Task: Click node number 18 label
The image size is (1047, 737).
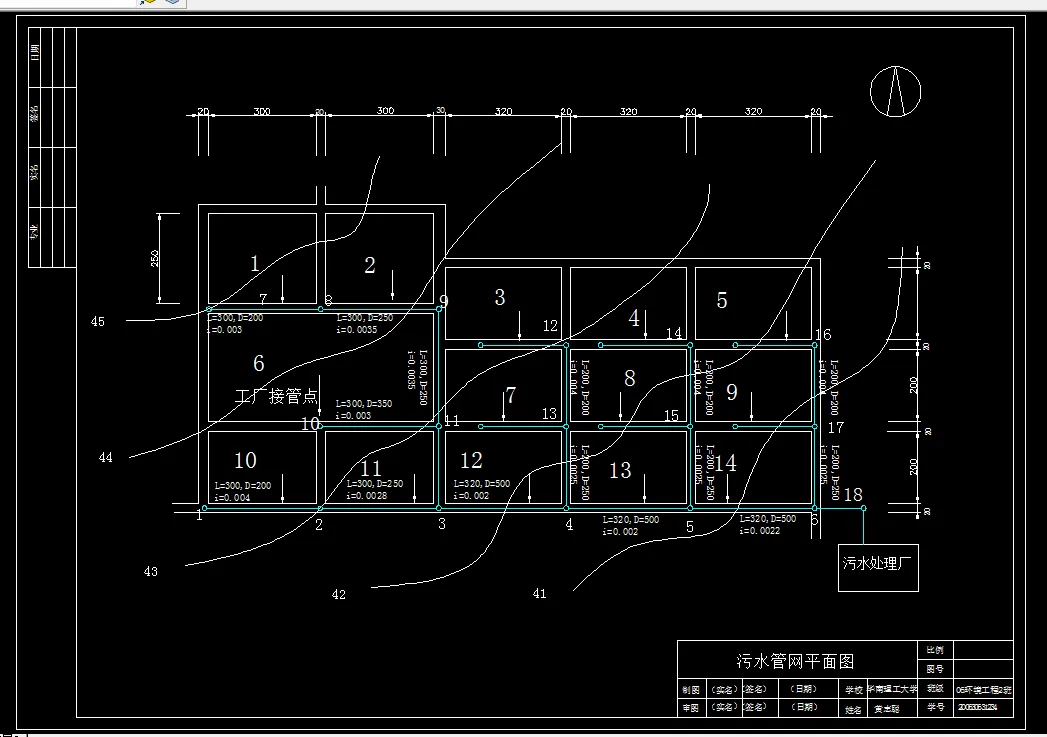Action: coord(853,495)
